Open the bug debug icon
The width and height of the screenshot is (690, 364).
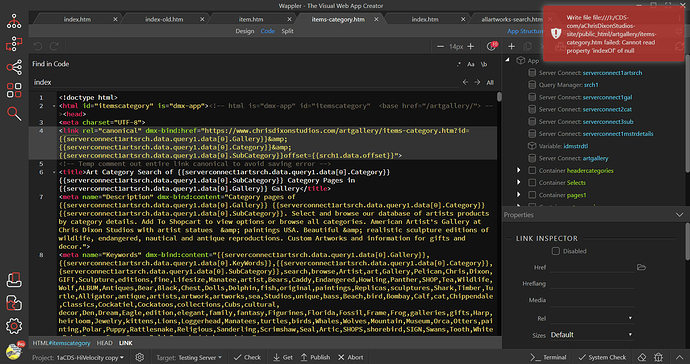point(659,357)
